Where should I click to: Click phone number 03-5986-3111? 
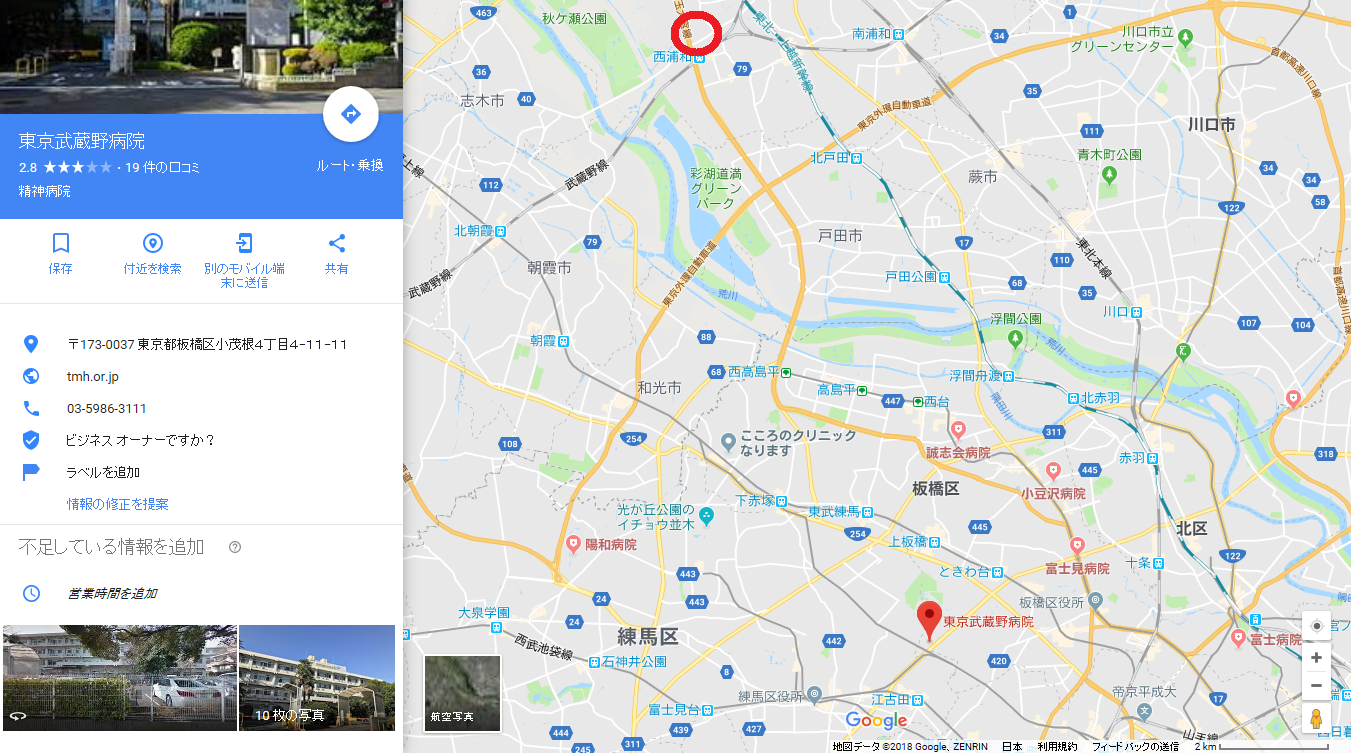click(107, 409)
